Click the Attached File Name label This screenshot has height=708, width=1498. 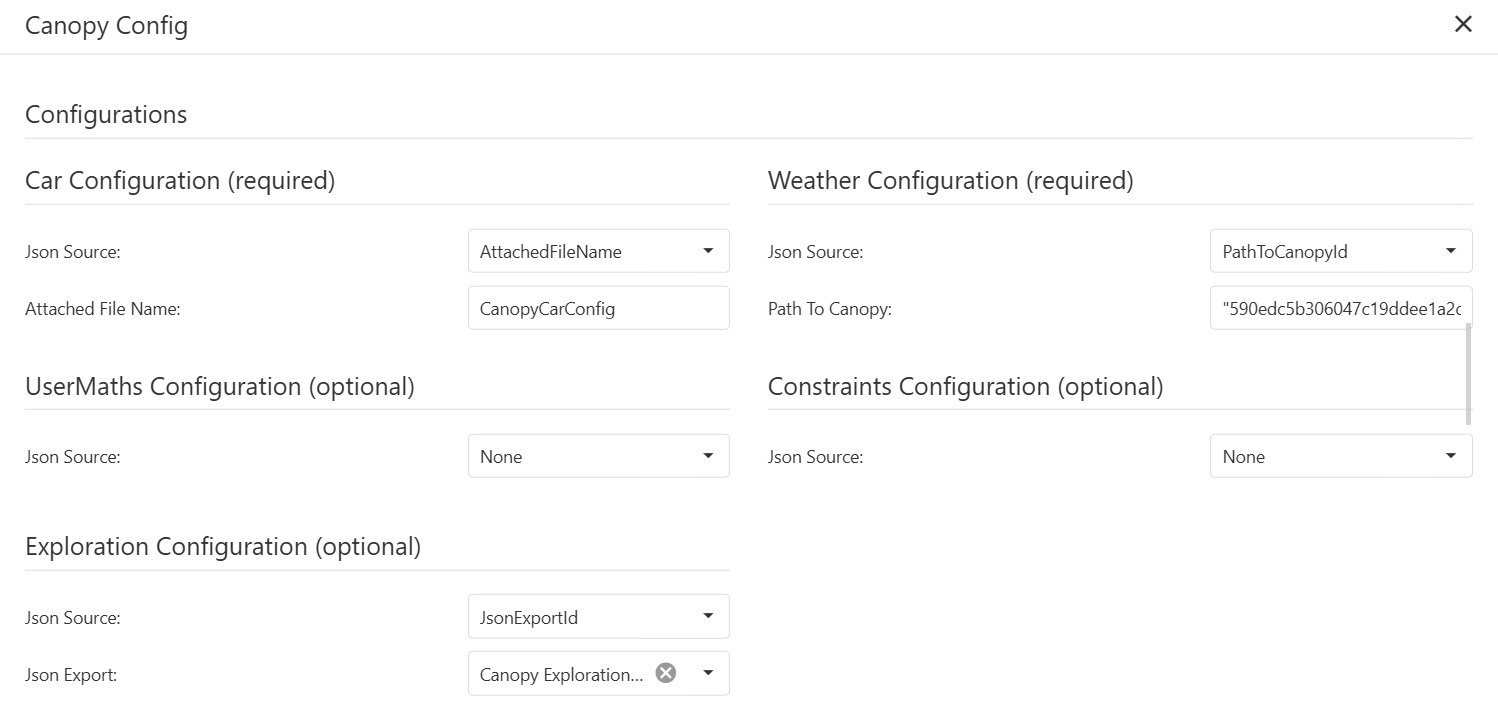[102, 309]
